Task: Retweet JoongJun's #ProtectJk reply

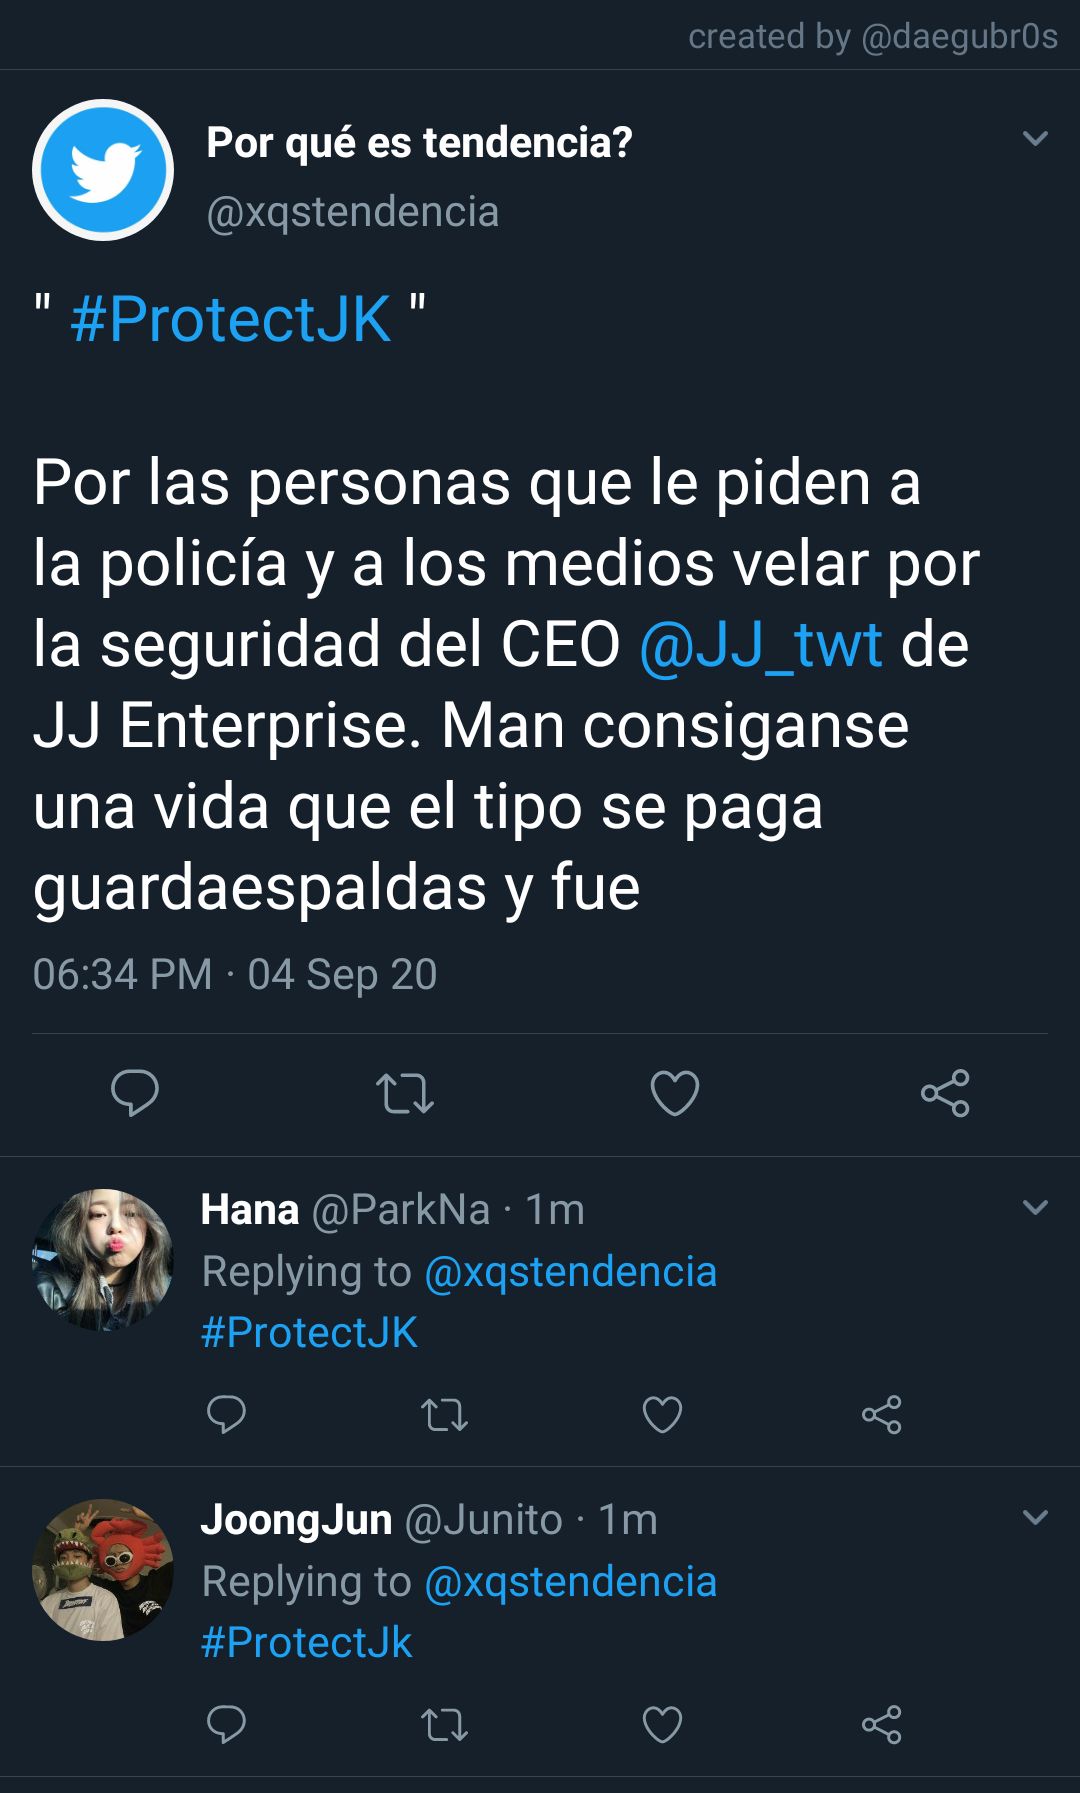Action: pyautogui.click(x=445, y=1725)
